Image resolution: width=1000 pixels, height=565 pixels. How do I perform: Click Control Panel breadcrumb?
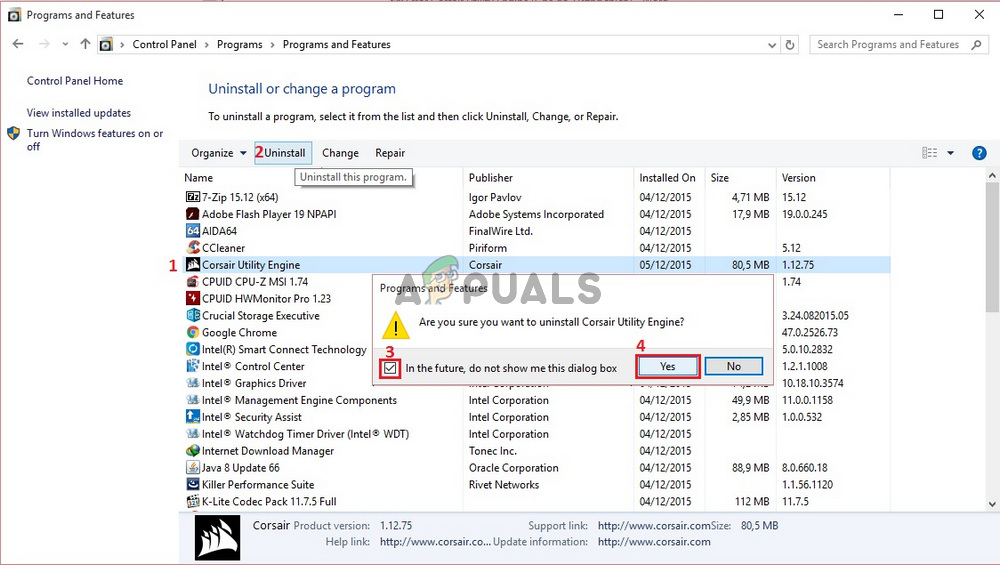point(165,45)
